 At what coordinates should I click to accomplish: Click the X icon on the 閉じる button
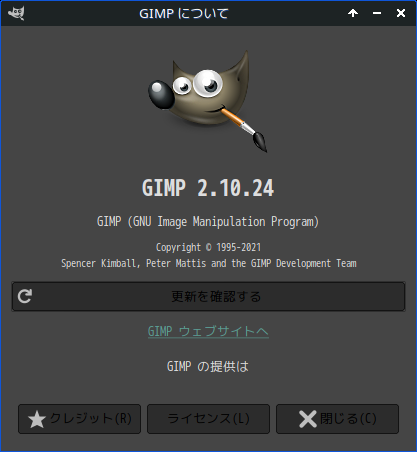click(308, 419)
